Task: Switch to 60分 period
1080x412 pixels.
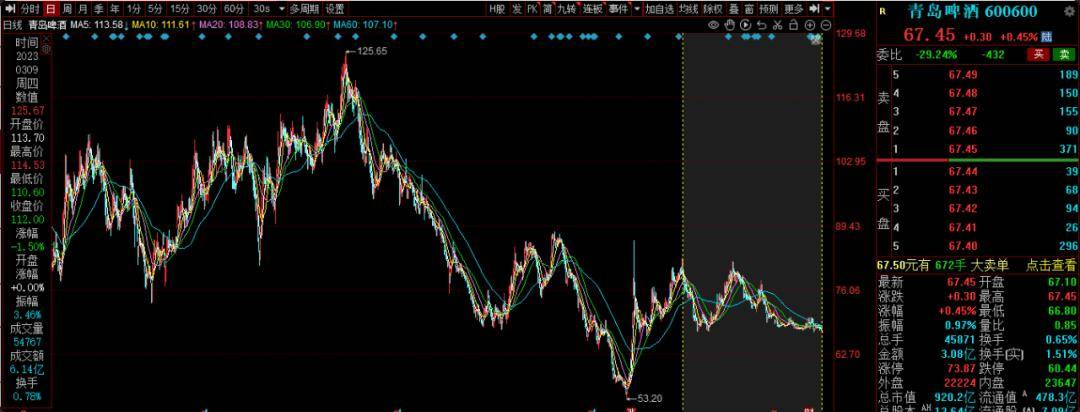Action: pyautogui.click(x=234, y=9)
